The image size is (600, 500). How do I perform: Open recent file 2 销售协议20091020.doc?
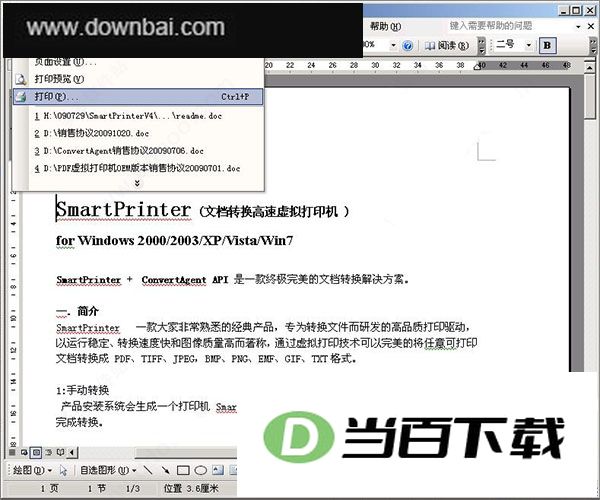coord(139,133)
